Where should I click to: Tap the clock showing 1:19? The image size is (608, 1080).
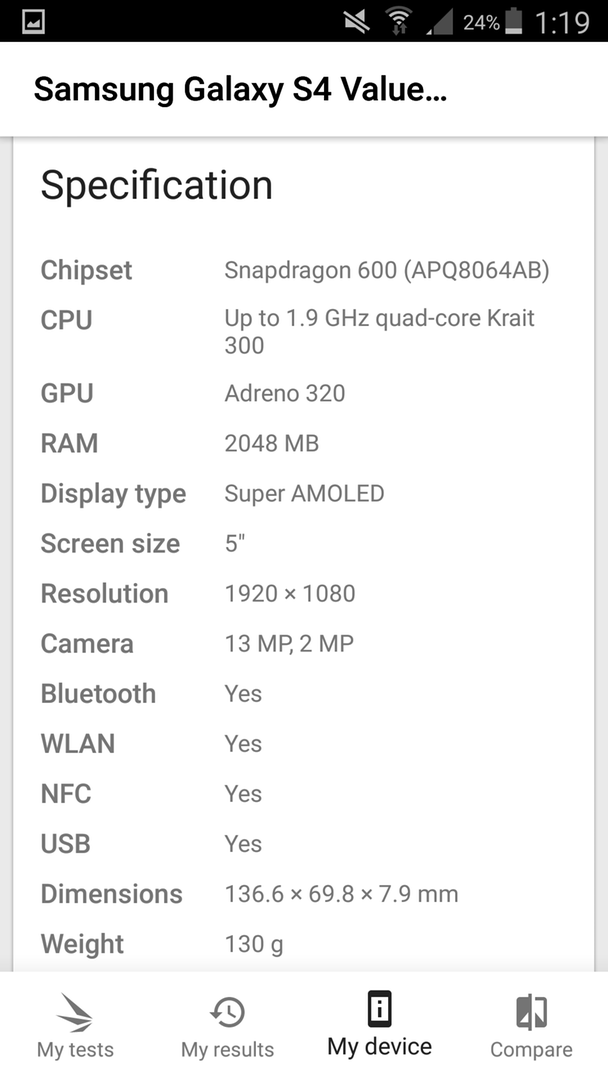(x=563, y=22)
